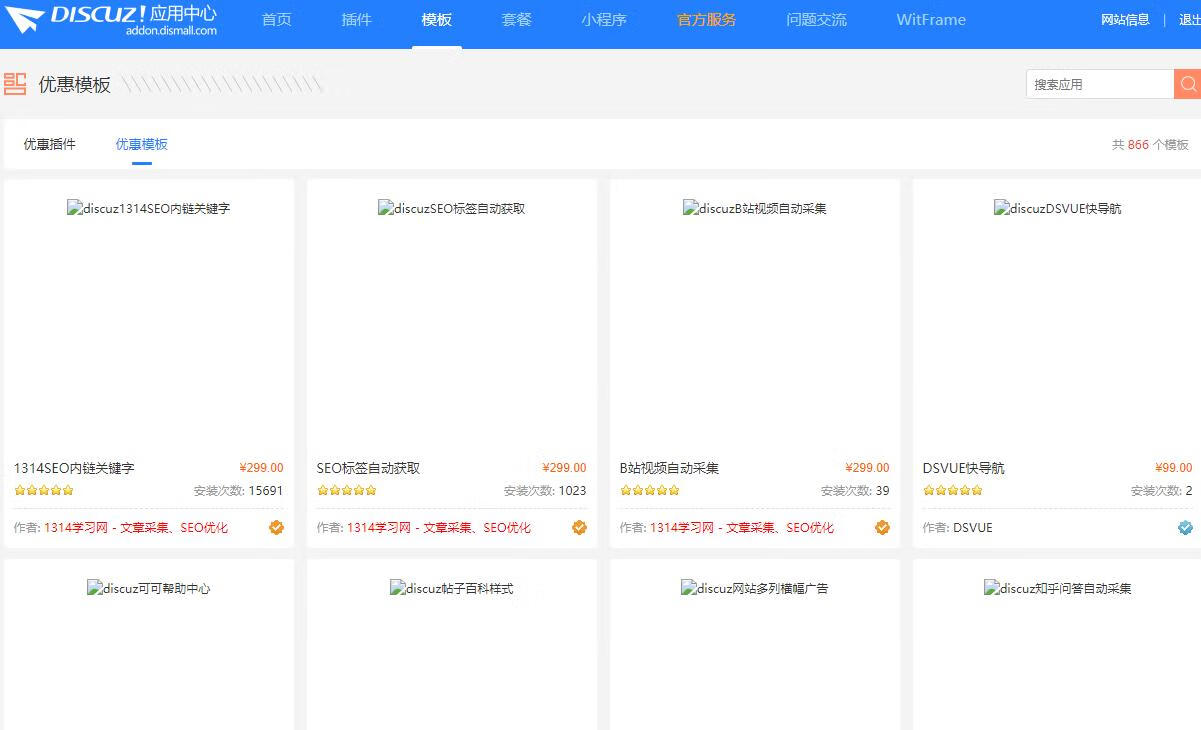Switch to the 优惠插件 tab
The height and width of the screenshot is (730, 1201).
50,144
